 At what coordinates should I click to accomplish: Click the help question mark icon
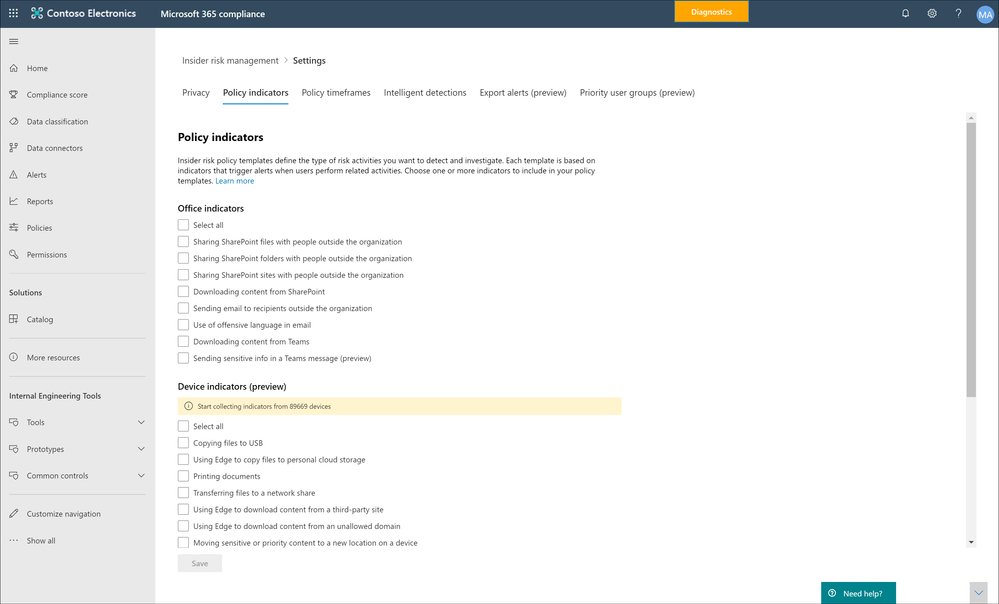pos(958,13)
